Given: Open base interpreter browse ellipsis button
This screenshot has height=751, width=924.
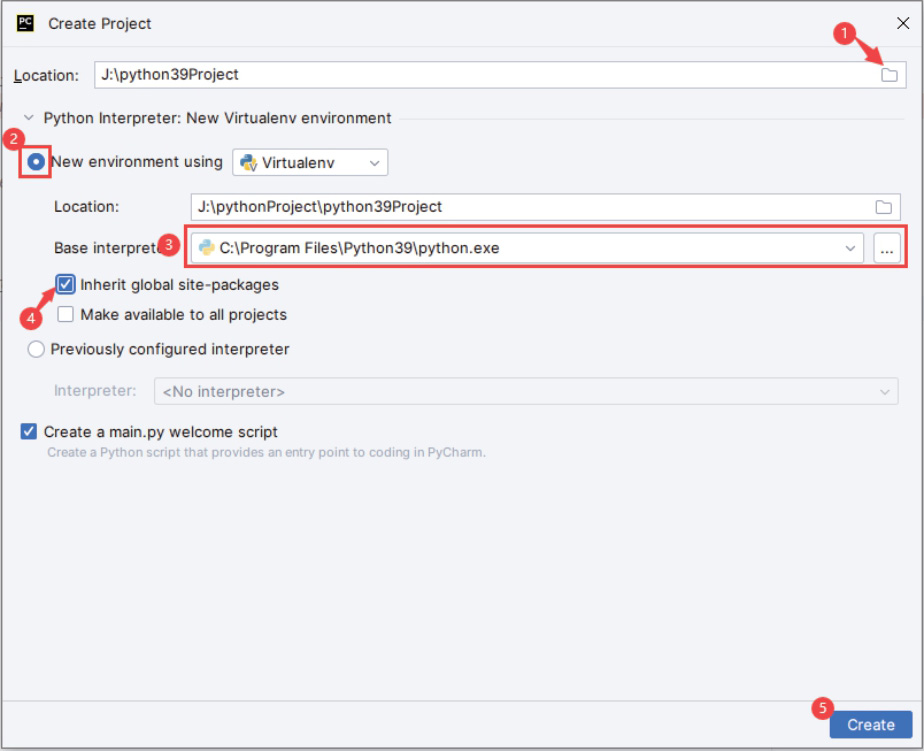Looking at the screenshot, I should pos(886,248).
